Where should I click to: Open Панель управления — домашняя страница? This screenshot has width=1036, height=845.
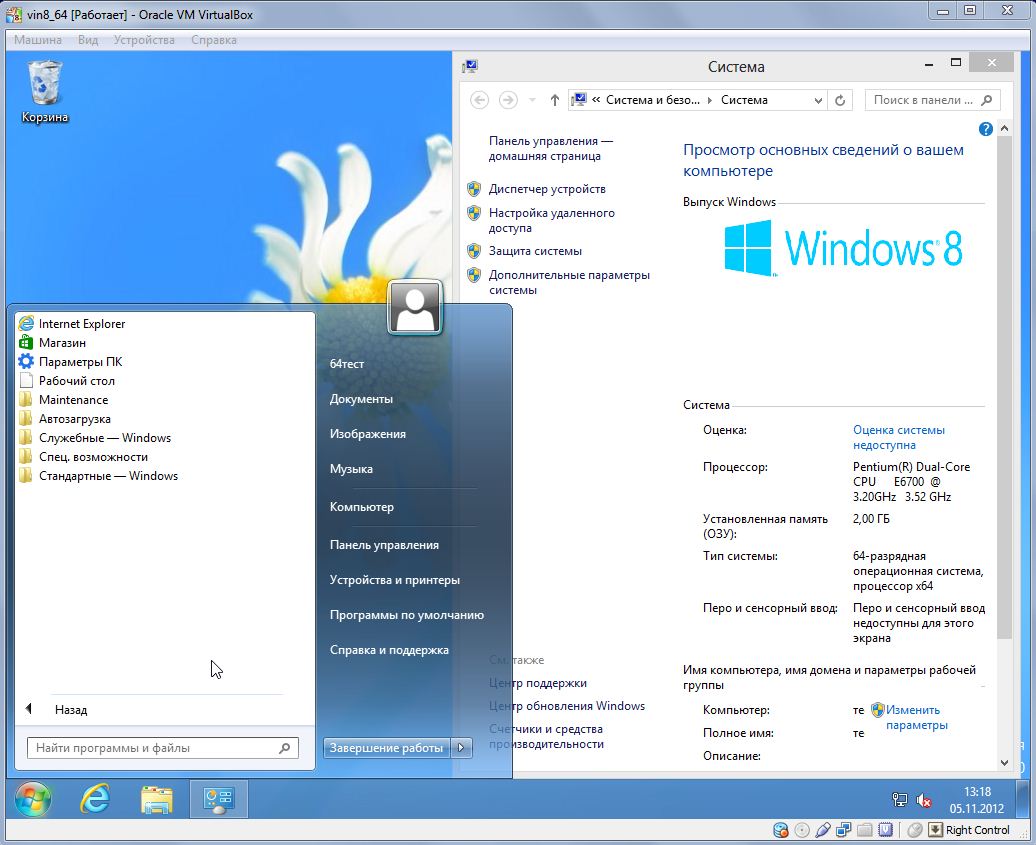[550, 149]
